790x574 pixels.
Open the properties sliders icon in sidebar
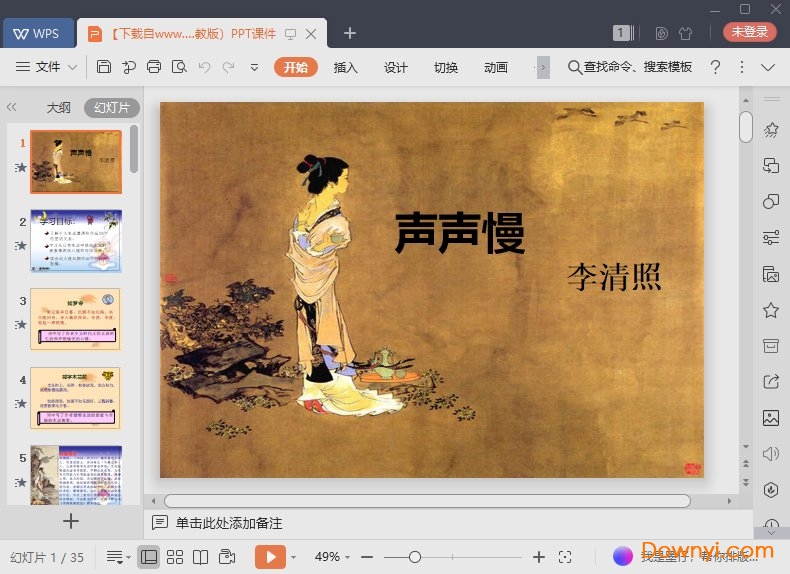[x=771, y=237]
